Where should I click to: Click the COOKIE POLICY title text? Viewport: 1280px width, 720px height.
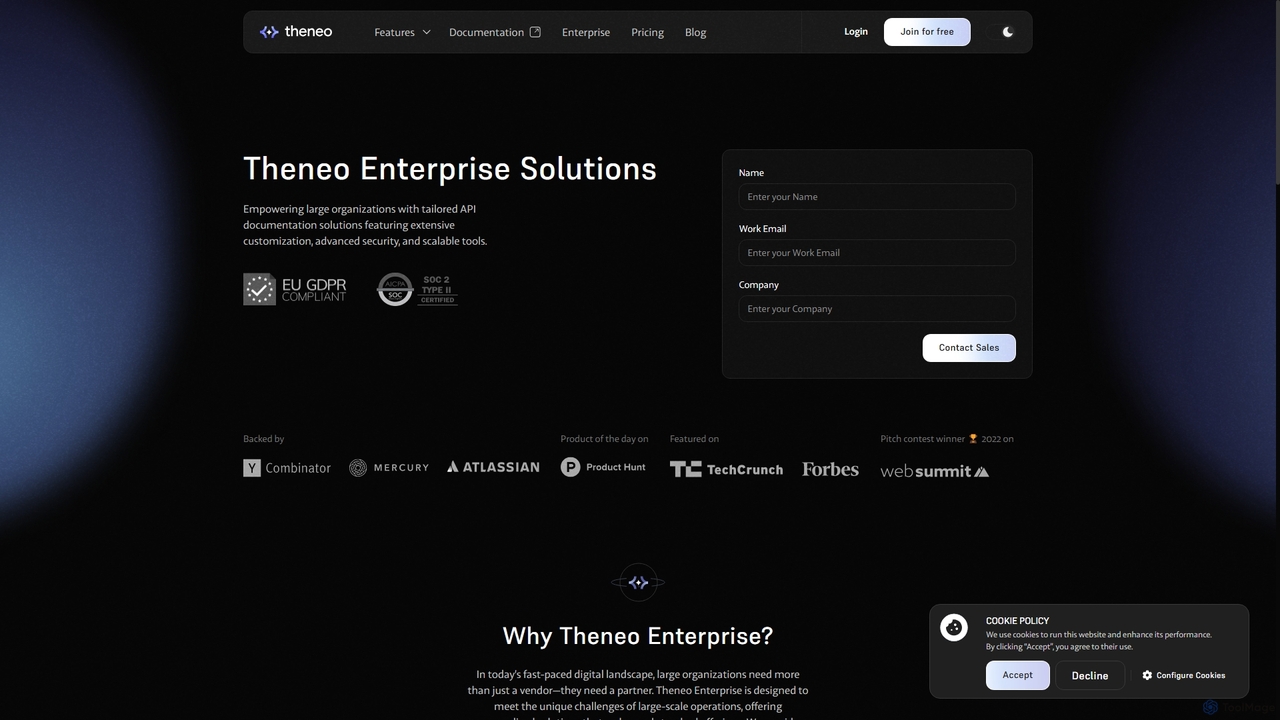pos(1017,621)
